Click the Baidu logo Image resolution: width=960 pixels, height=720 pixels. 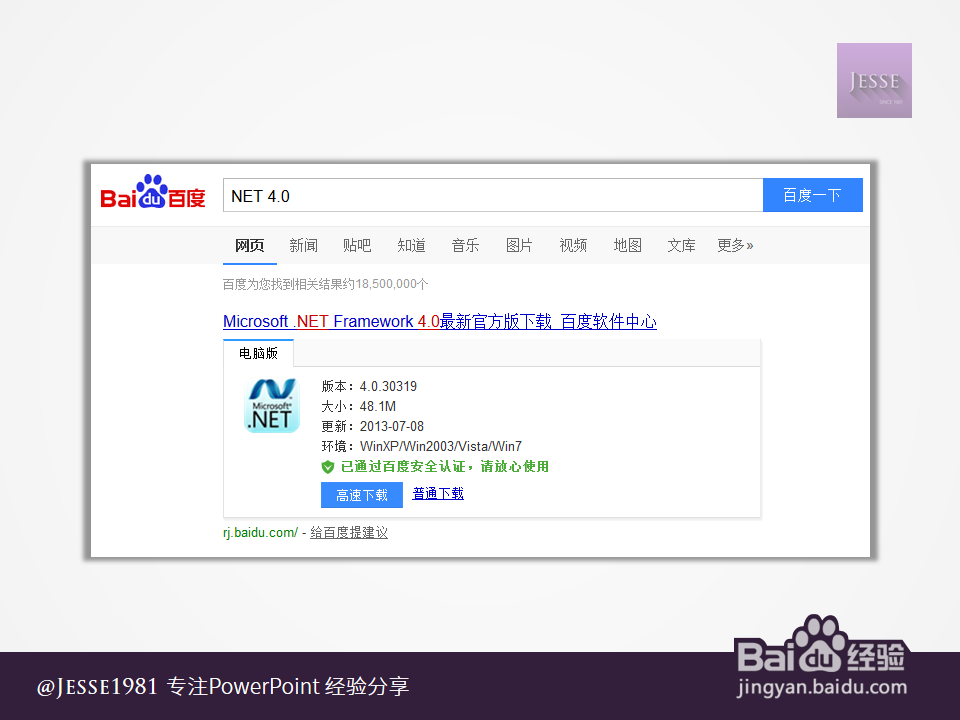pos(152,195)
